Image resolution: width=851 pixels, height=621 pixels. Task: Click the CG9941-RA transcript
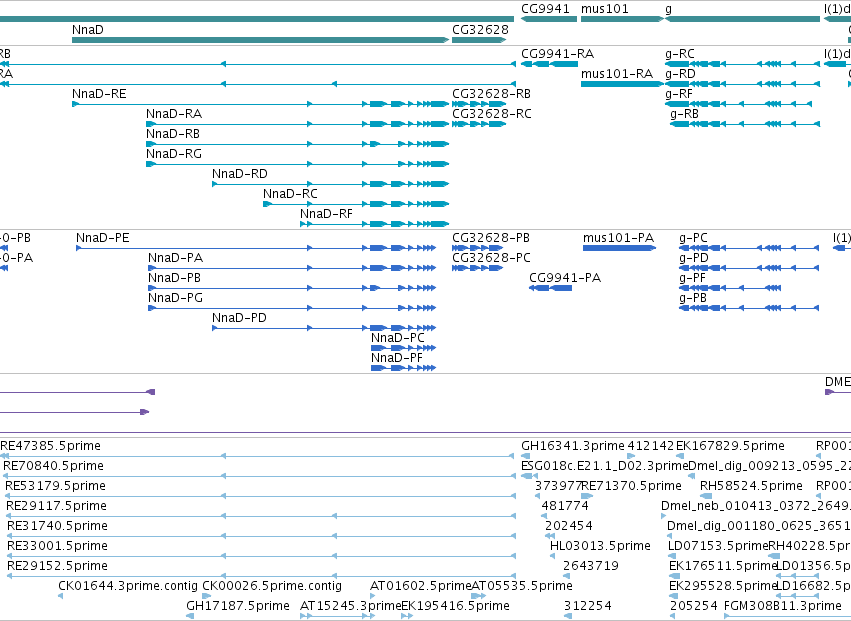549,64
